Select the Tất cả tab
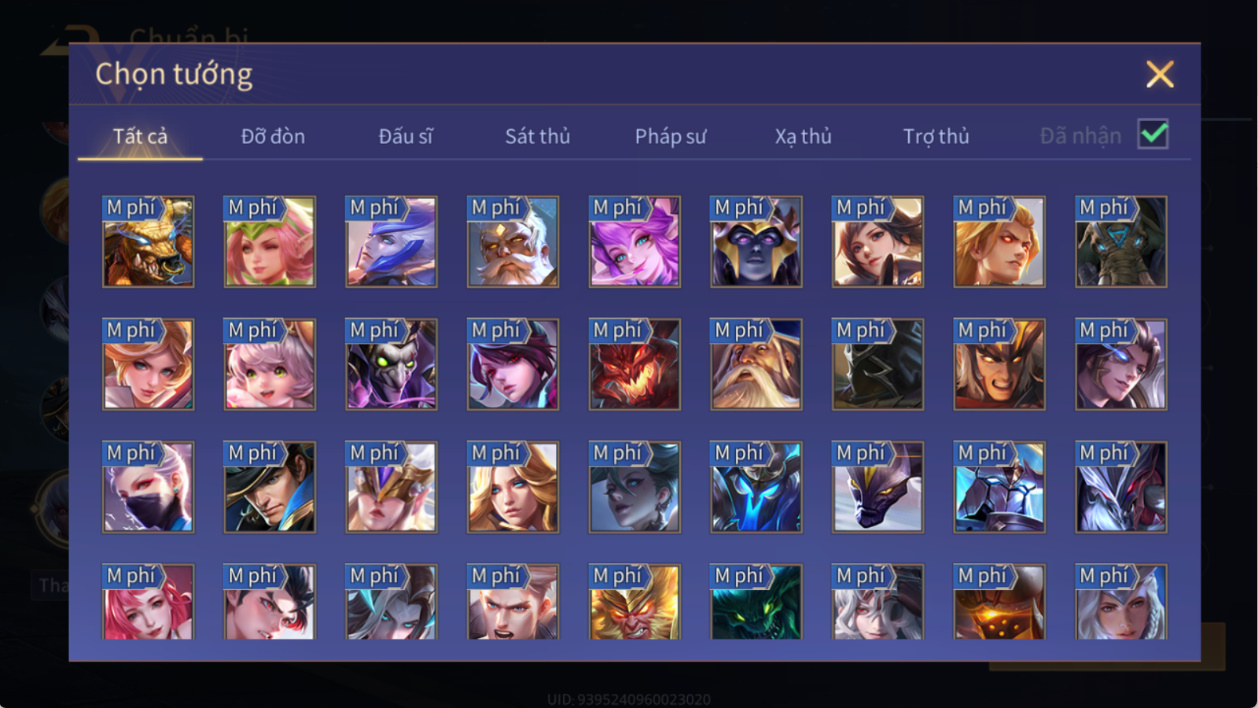This screenshot has height=708, width=1258. point(140,136)
